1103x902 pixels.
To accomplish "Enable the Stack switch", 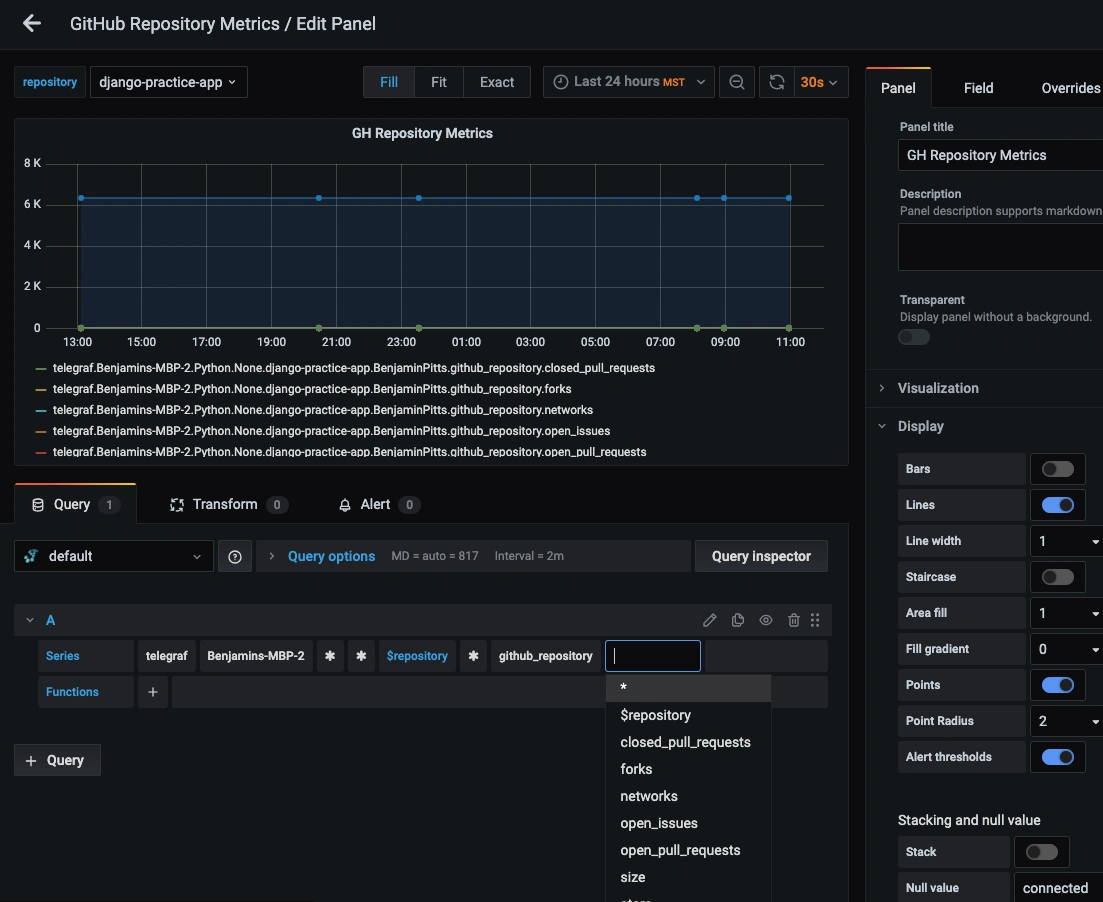I will tap(1041, 852).
